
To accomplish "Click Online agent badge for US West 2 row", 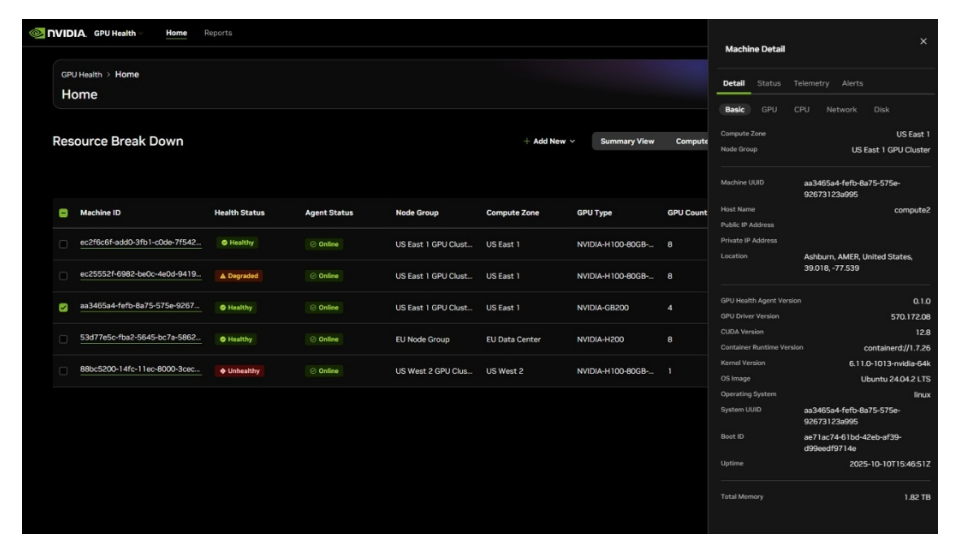I will click(x=328, y=371).
